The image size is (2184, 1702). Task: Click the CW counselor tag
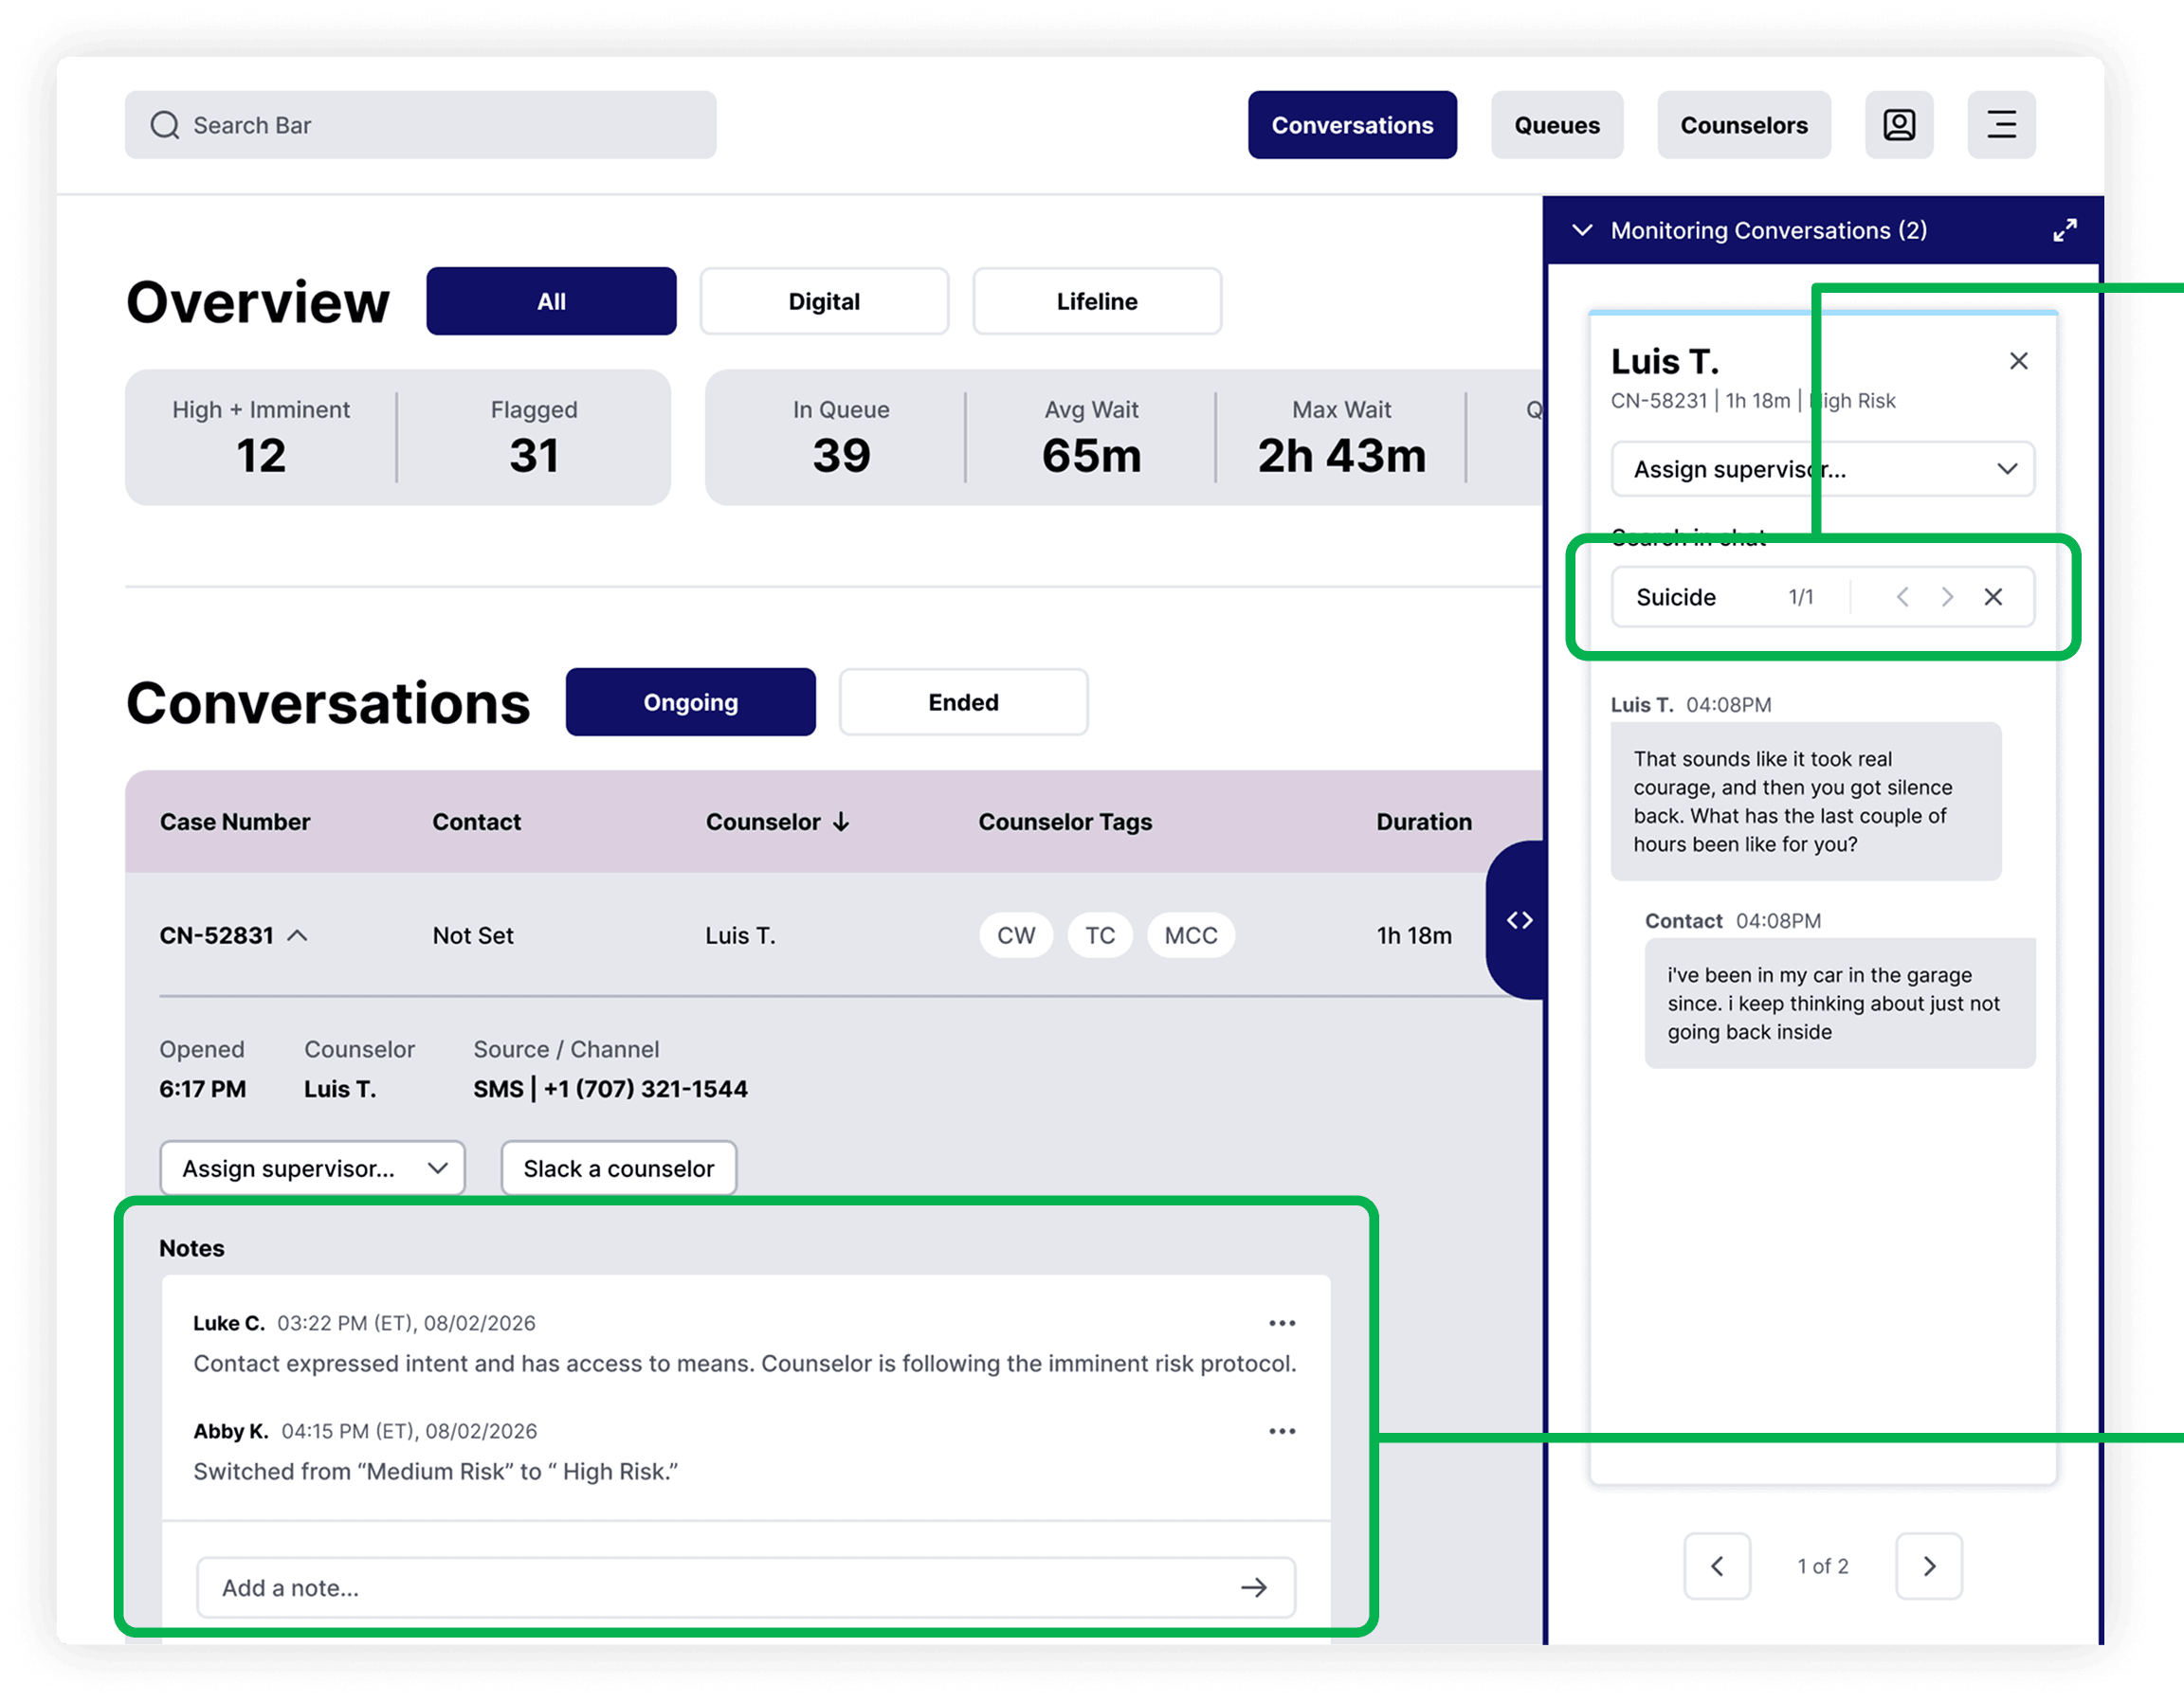(1016, 936)
